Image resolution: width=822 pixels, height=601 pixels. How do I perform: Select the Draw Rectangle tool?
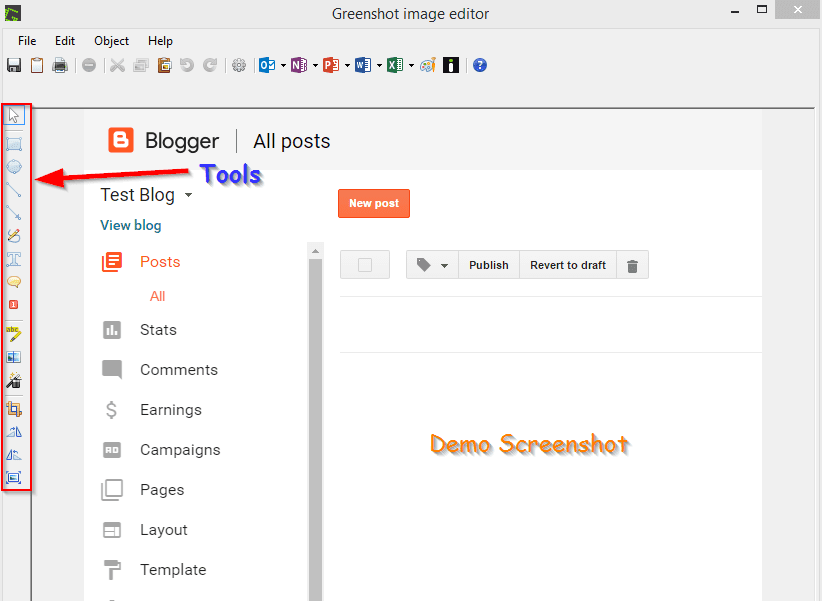coord(14,144)
